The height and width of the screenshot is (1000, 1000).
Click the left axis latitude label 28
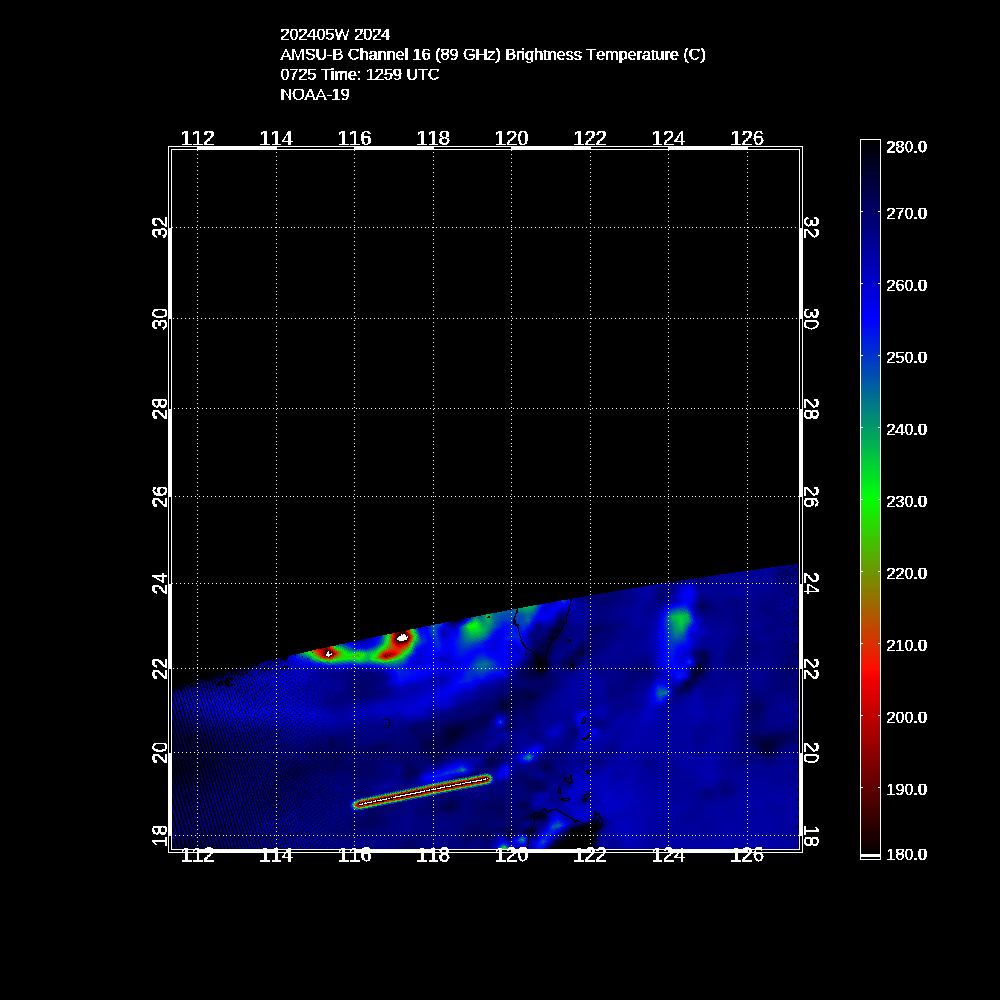pyautogui.click(x=160, y=410)
